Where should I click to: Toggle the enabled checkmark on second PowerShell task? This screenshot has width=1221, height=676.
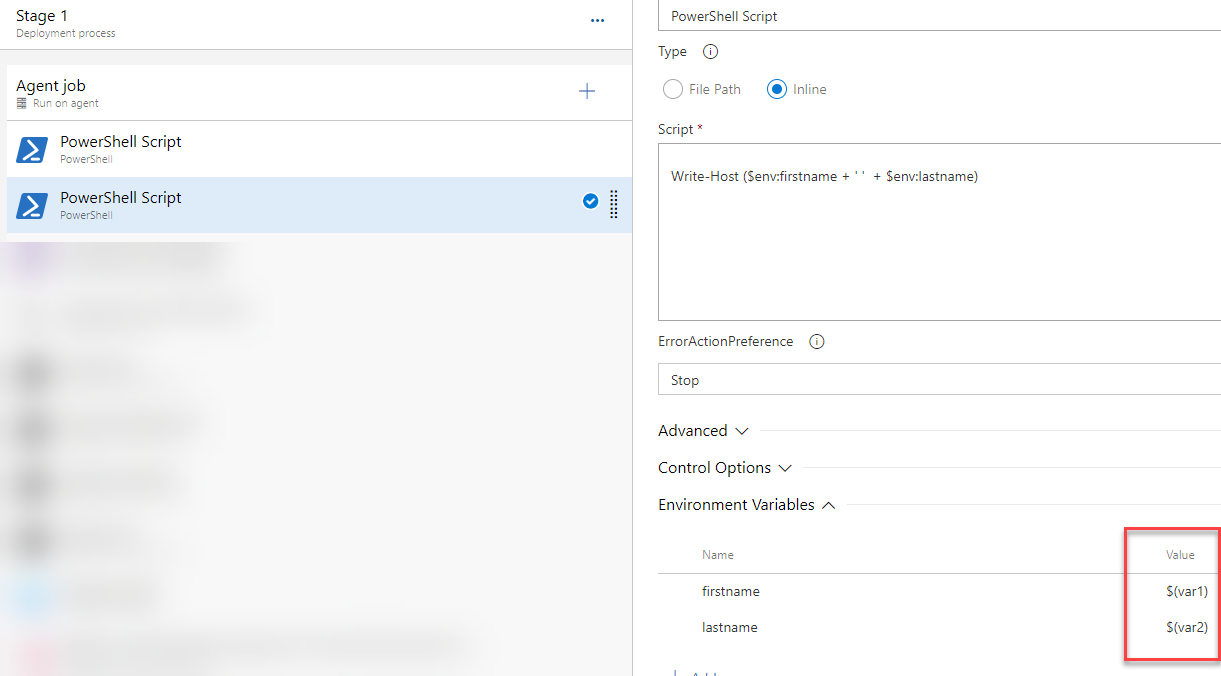(590, 200)
